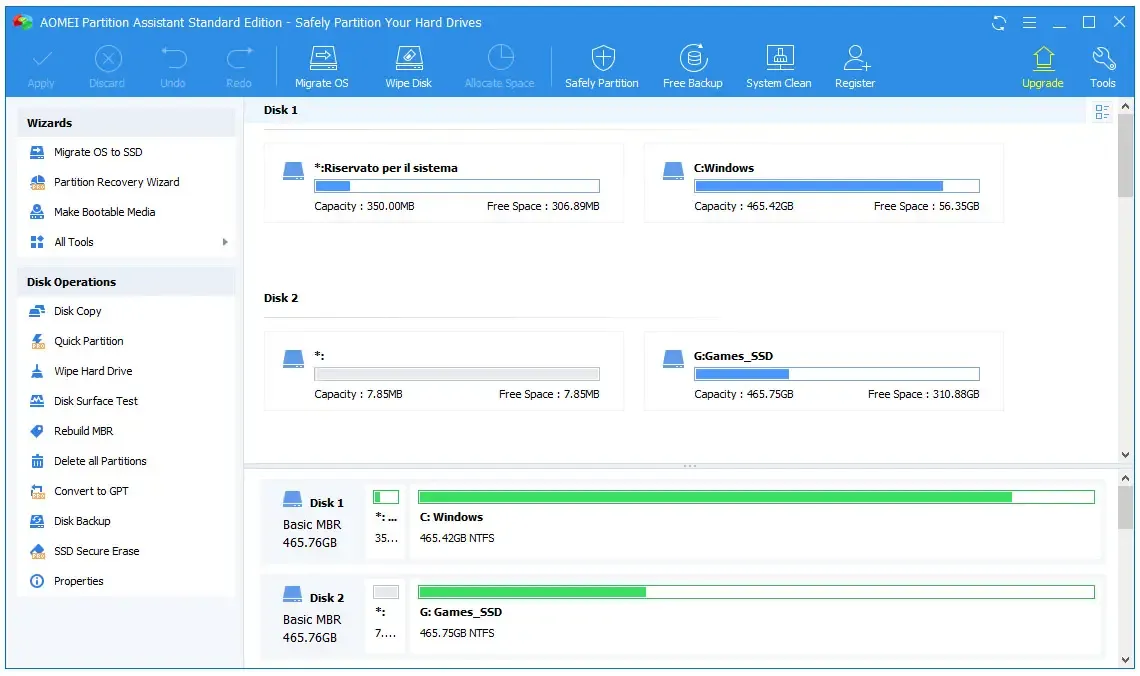Click Disk Surface Test
The height and width of the screenshot is (676, 1140).
point(96,401)
